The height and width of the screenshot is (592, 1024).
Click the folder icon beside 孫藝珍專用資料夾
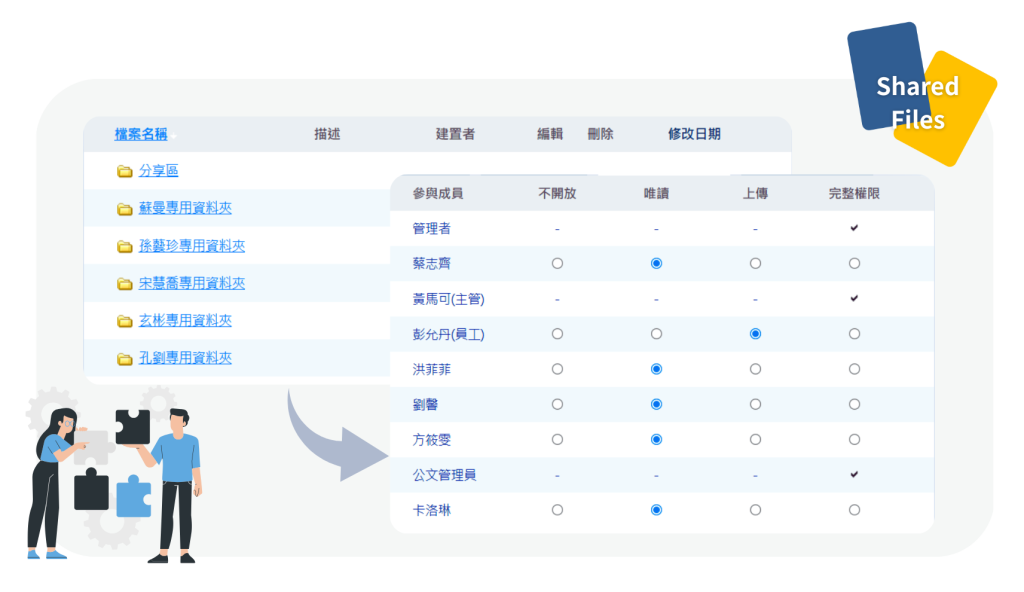click(125, 246)
